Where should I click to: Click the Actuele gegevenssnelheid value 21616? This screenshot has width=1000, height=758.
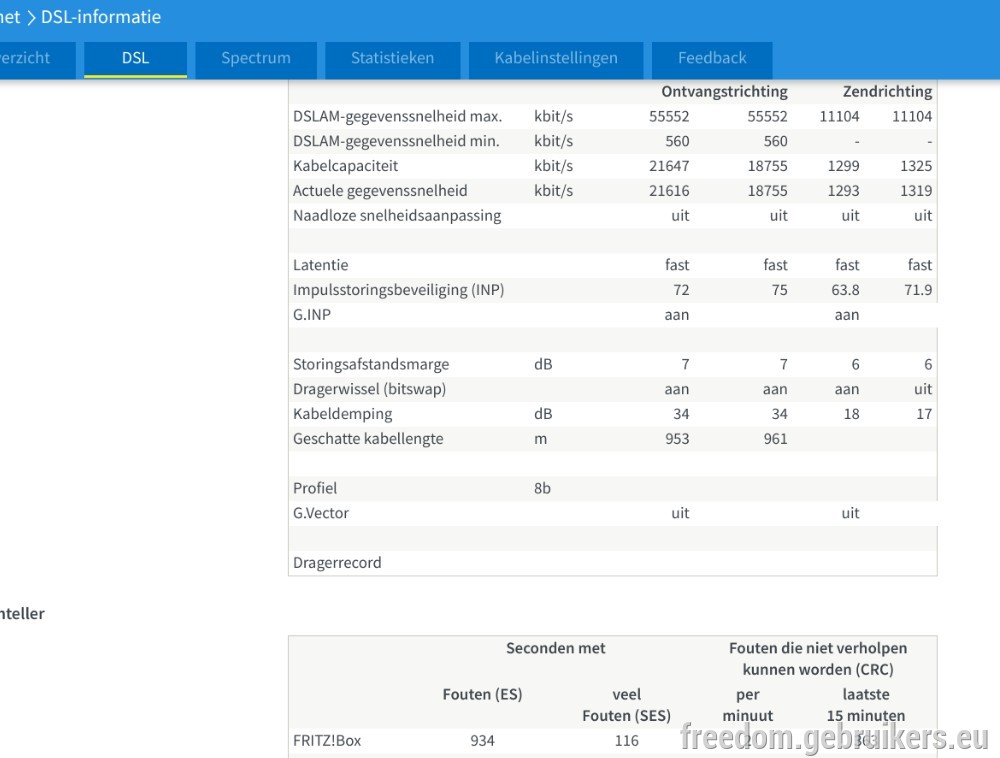pos(669,191)
